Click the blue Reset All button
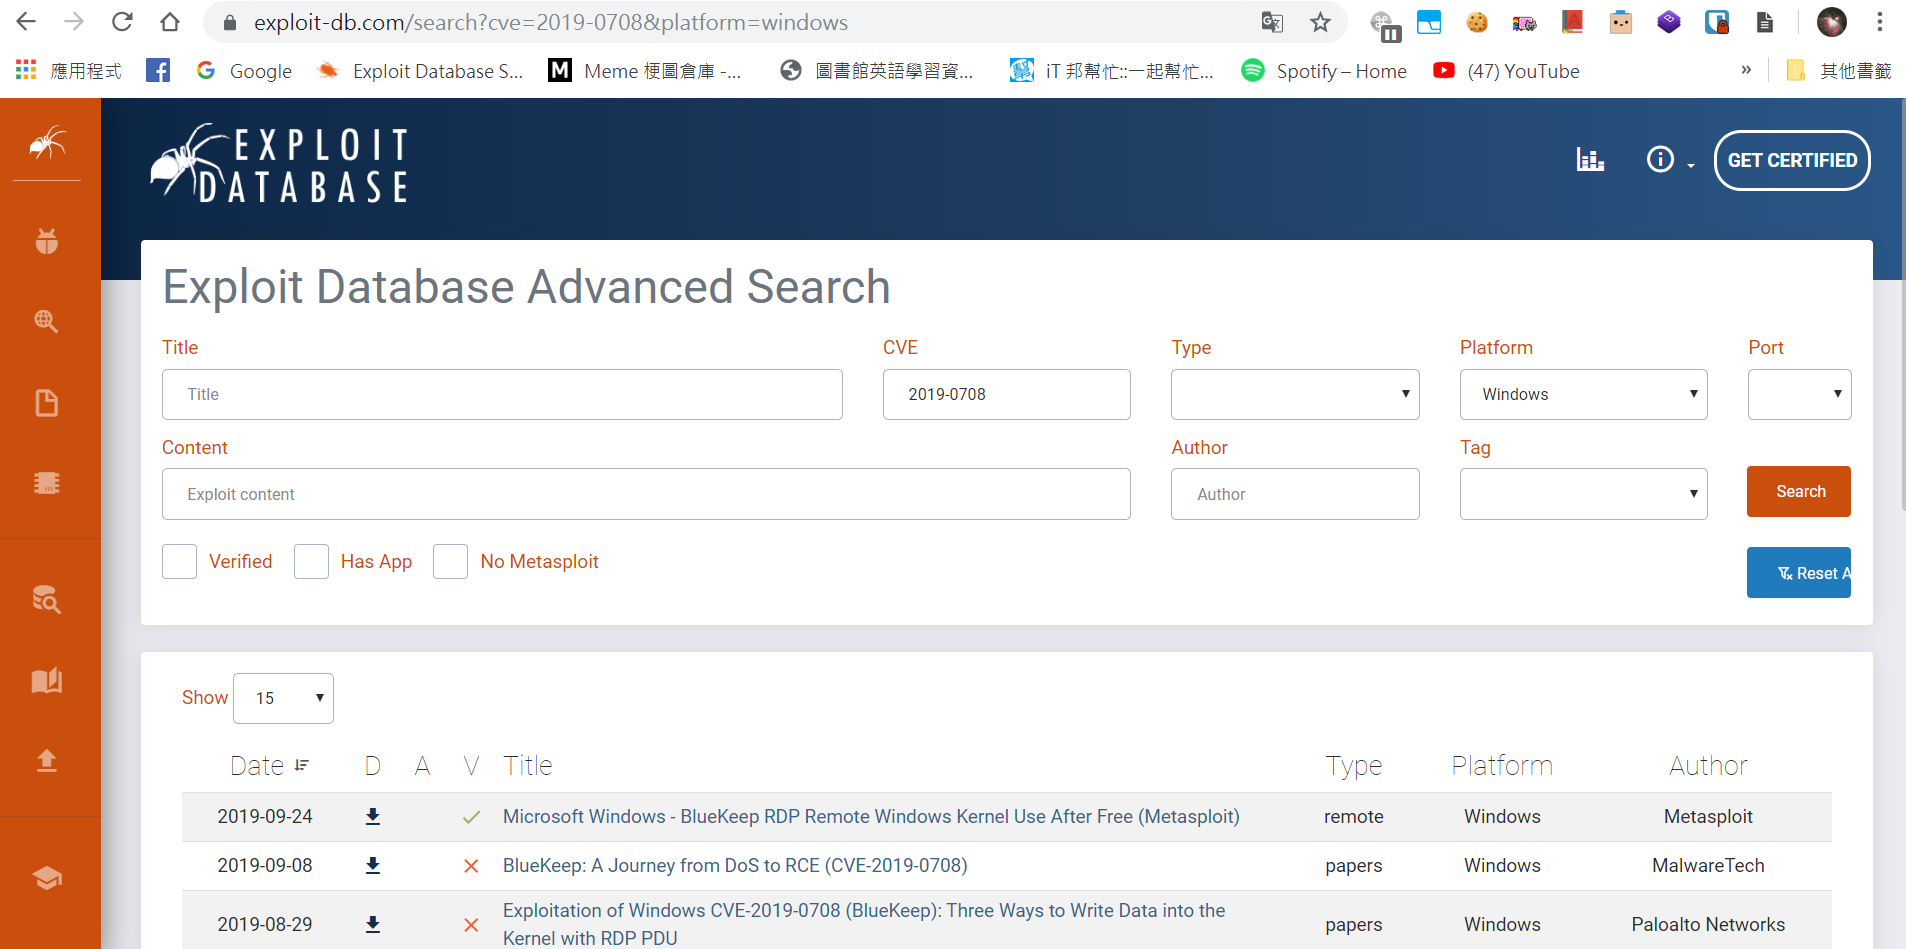 [1799, 573]
